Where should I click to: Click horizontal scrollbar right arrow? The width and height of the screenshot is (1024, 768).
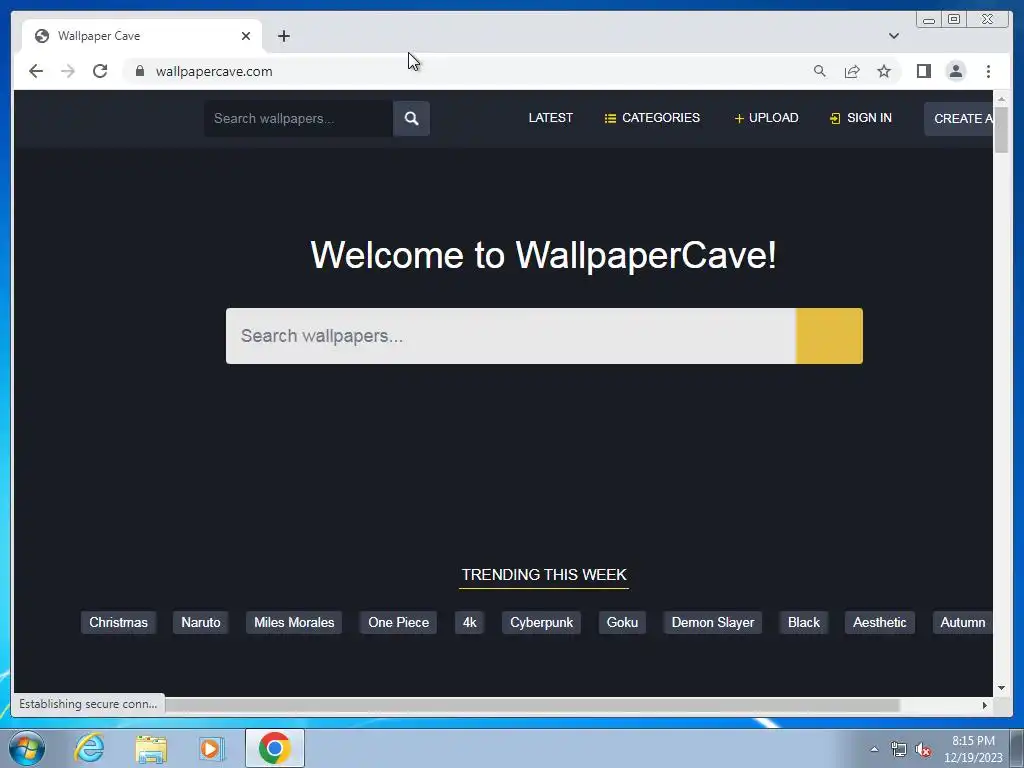[x=985, y=705]
